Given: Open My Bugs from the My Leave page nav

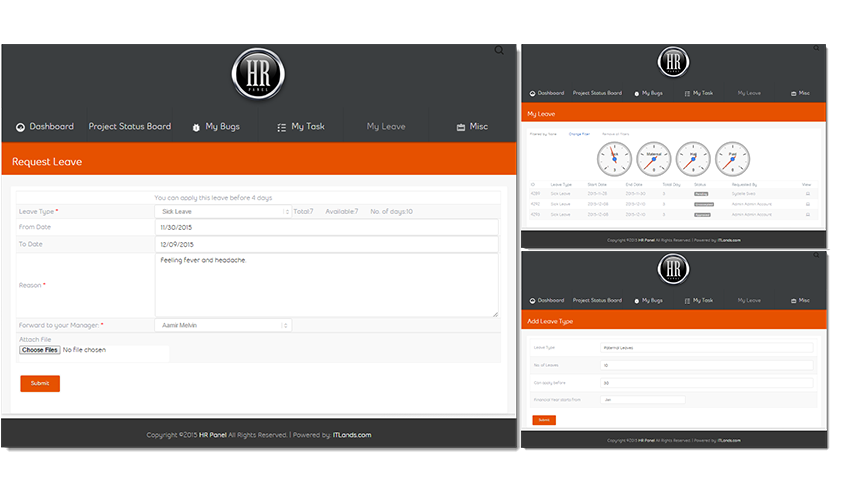Looking at the screenshot, I should point(648,93).
